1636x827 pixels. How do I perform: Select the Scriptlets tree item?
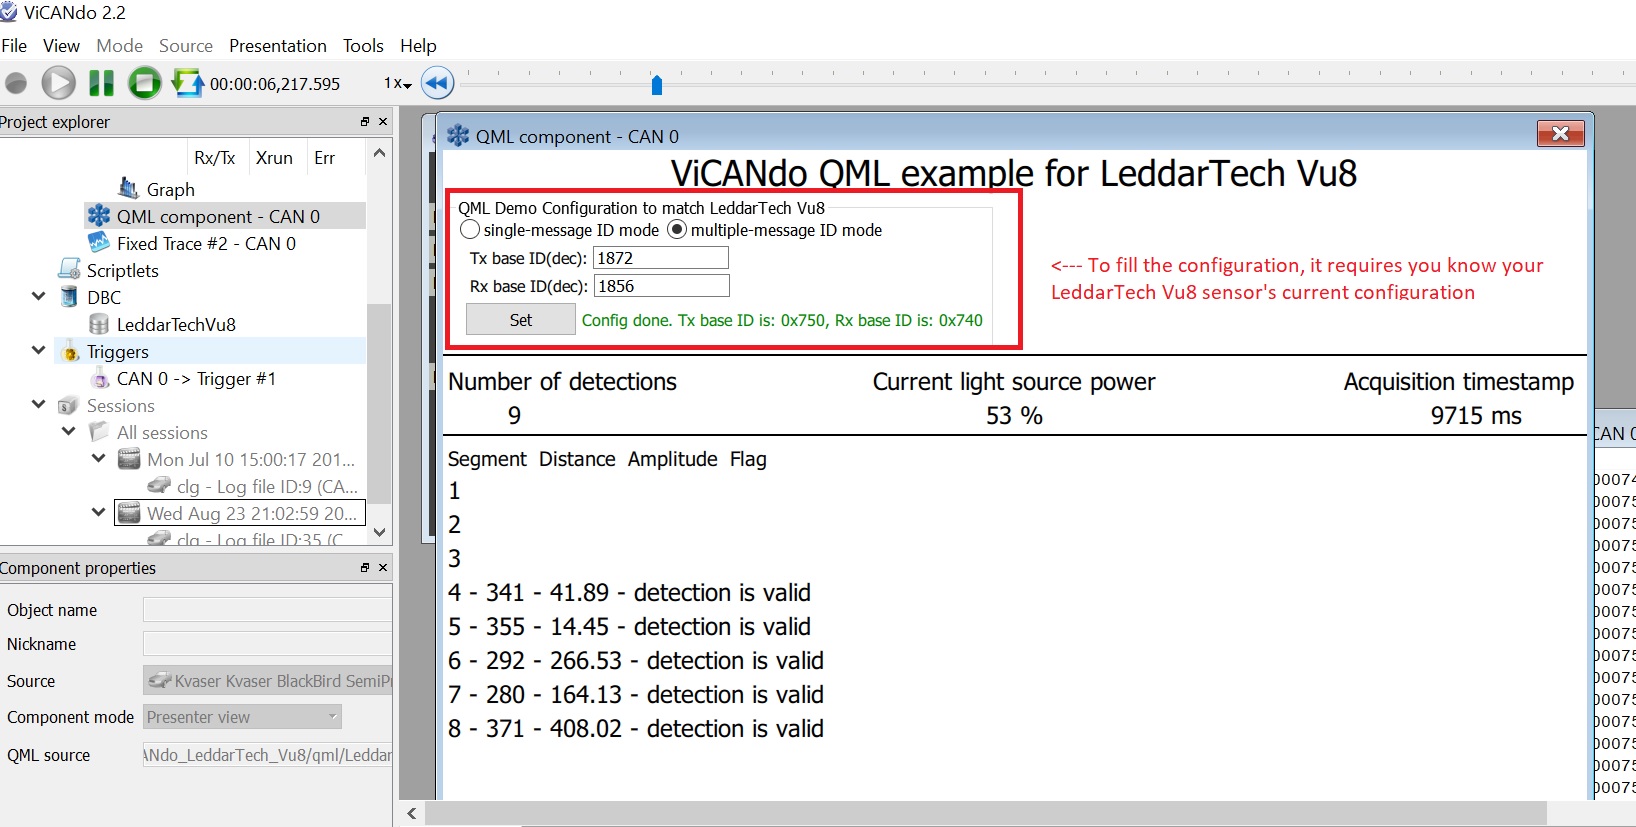click(122, 270)
